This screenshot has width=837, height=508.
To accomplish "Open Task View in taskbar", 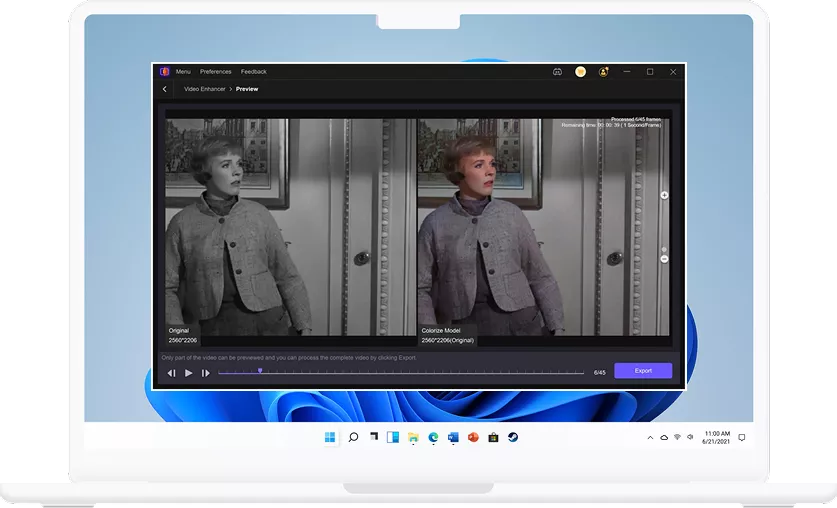I will 374,437.
